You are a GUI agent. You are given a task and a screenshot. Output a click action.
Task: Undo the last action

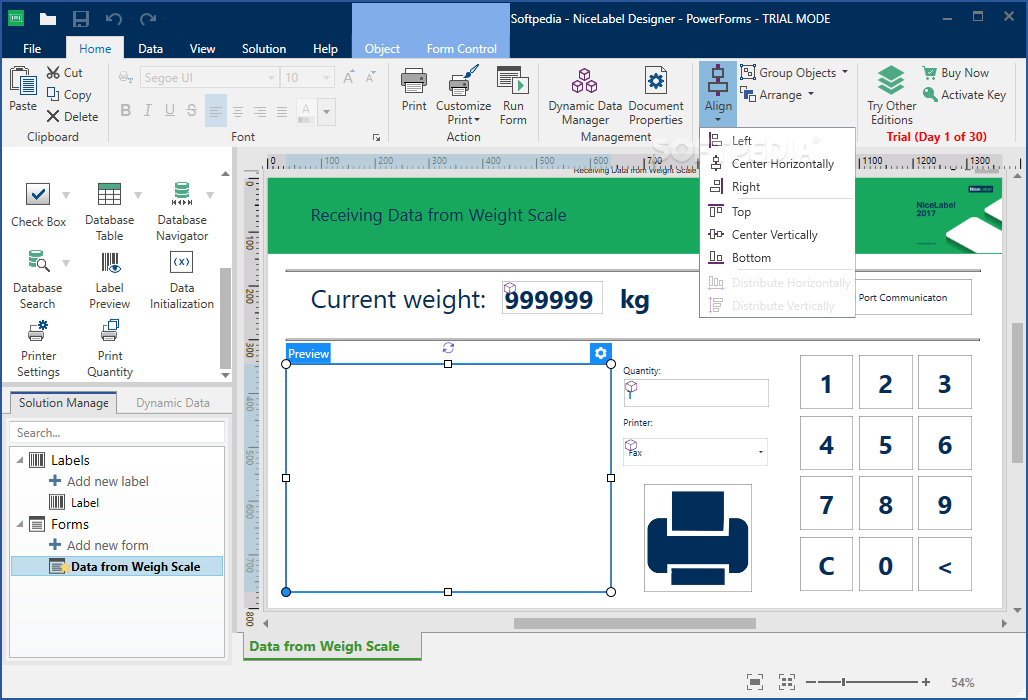(113, 18)
